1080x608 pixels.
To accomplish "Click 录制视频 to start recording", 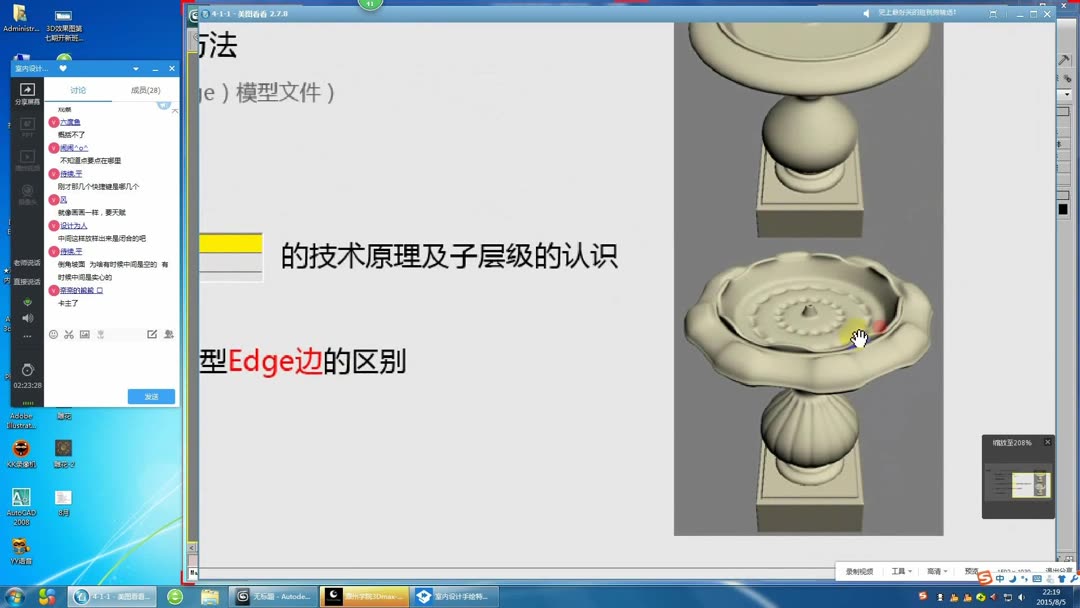I will tap(860, 570).
